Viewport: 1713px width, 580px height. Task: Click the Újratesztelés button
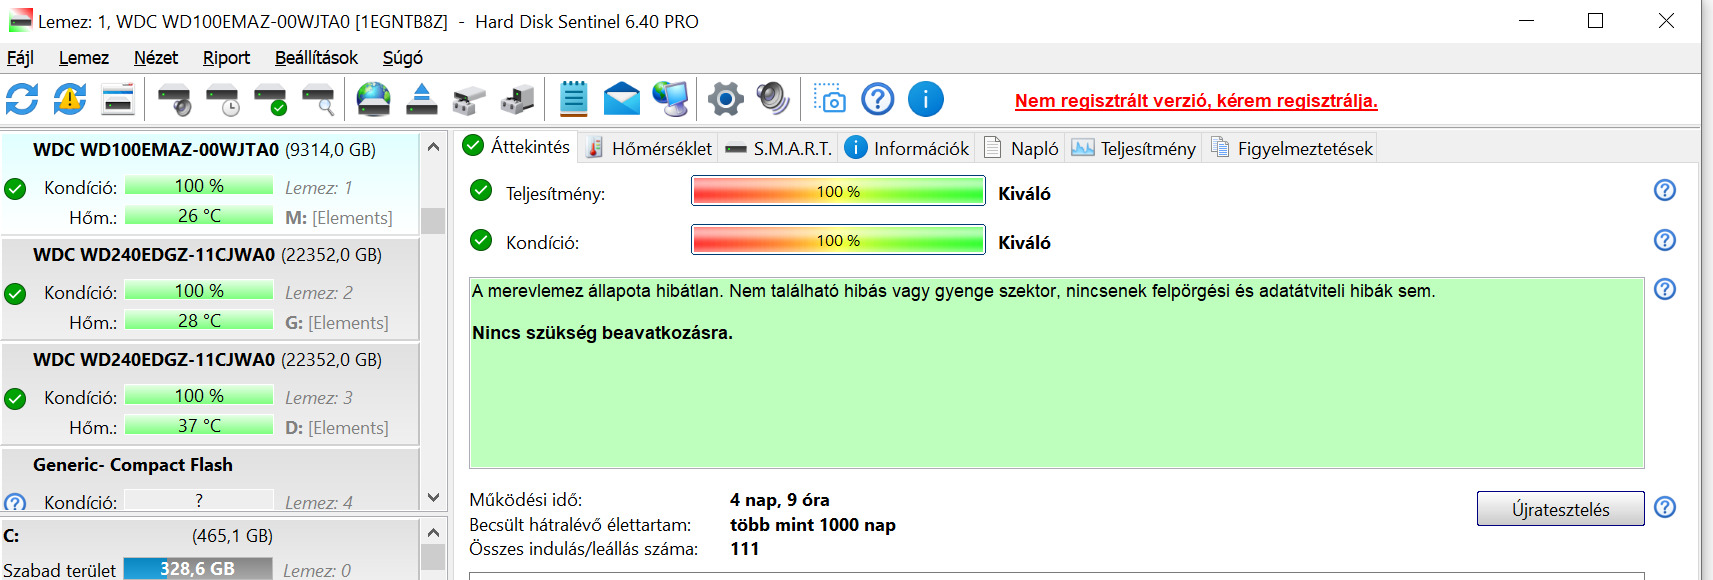tap(1560, 509)
